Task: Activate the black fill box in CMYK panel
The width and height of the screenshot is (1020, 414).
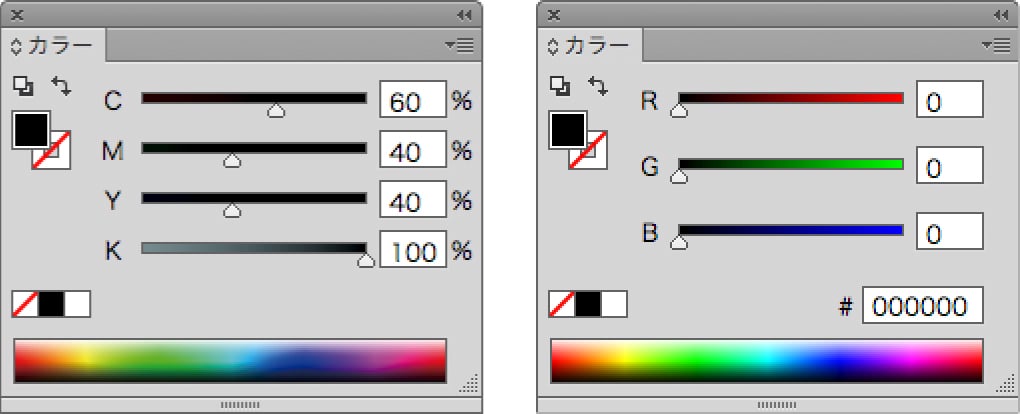Action: (x=29, y=129)
